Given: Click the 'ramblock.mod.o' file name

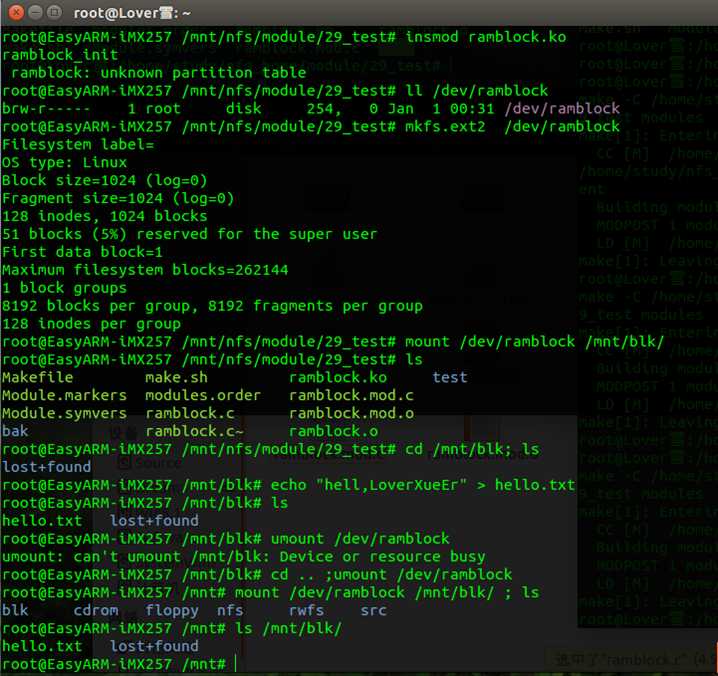Looking at the screenshot, I should coord(351,413).
